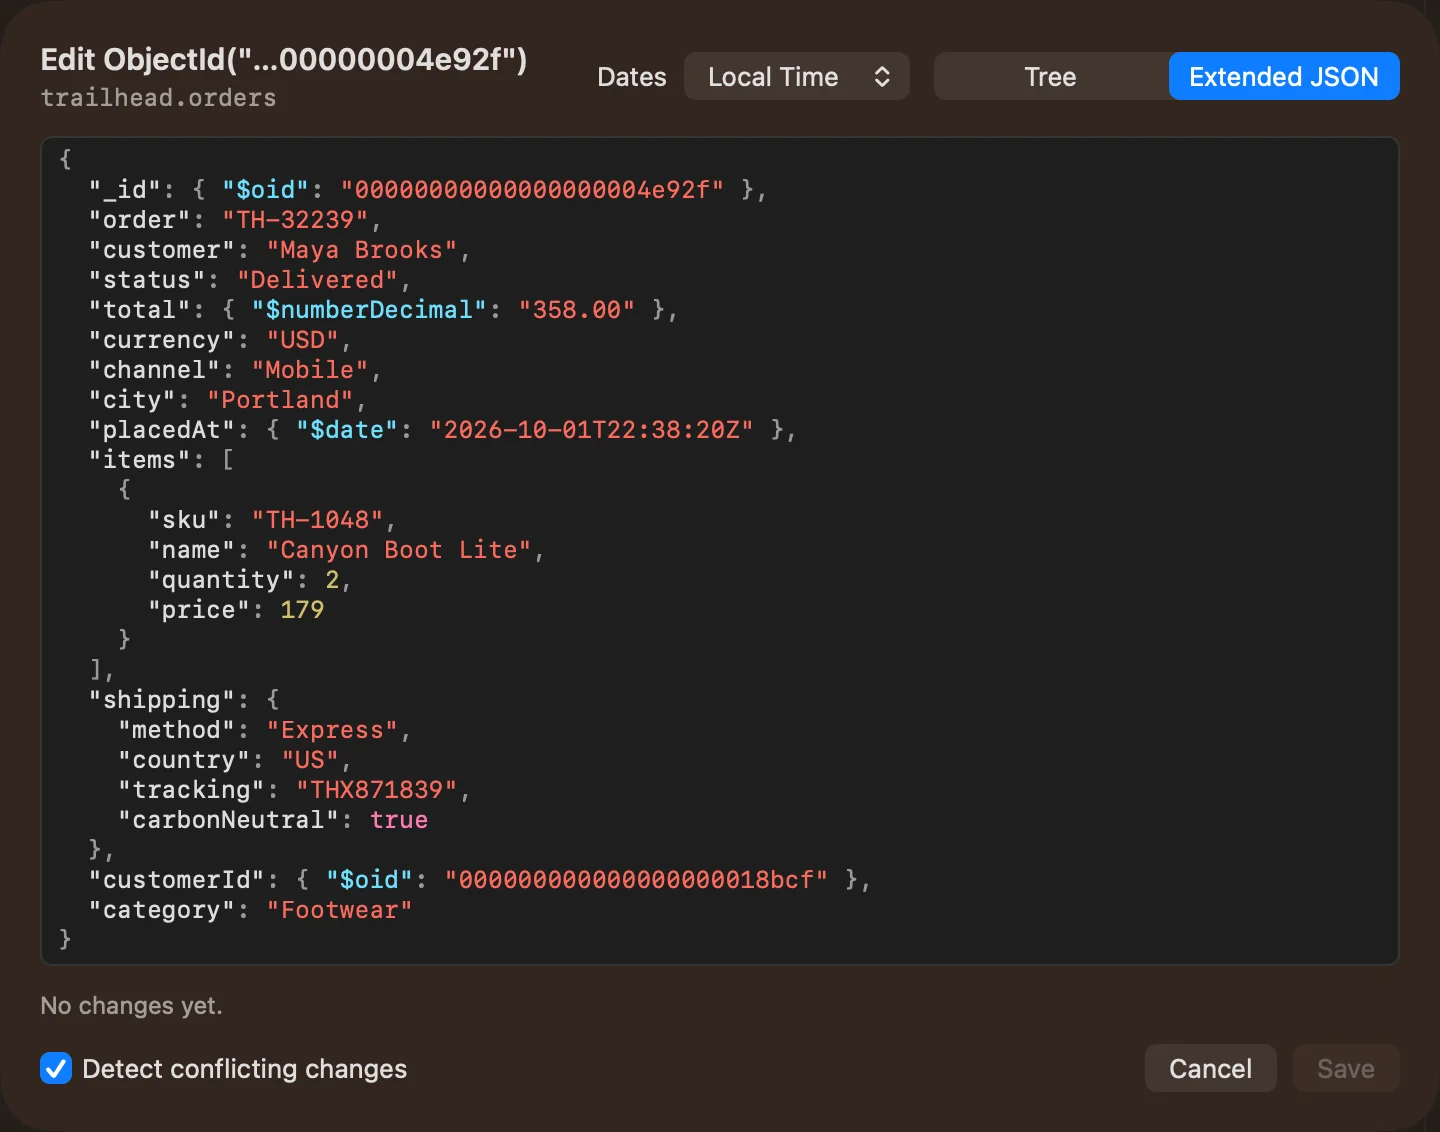Click the "Mobile" channel value
This screenshot has width=1440, height=1132.
pyautogui.click(x=310, y=370)
